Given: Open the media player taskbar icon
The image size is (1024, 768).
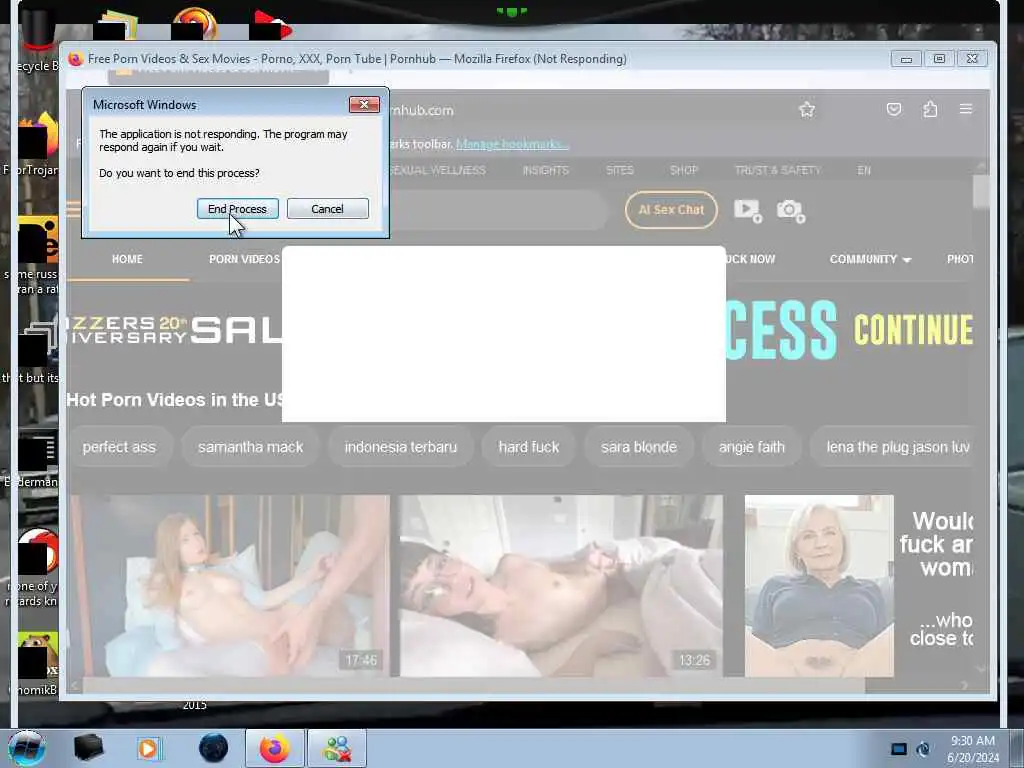Looking at the screenshot, I should tap(150, 748).
